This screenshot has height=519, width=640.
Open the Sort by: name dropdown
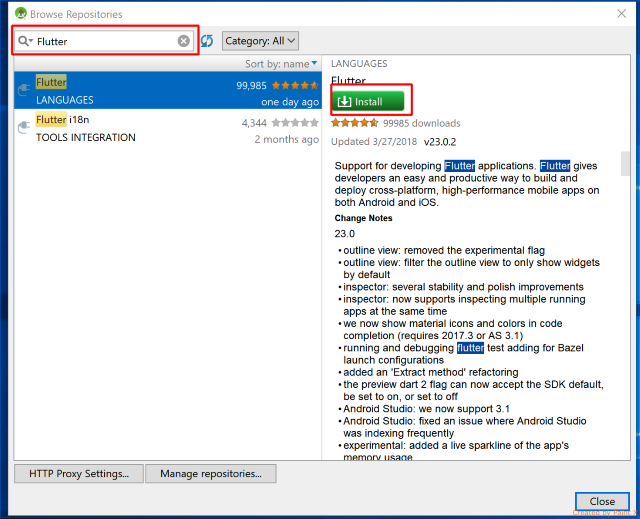pos(283,64)
